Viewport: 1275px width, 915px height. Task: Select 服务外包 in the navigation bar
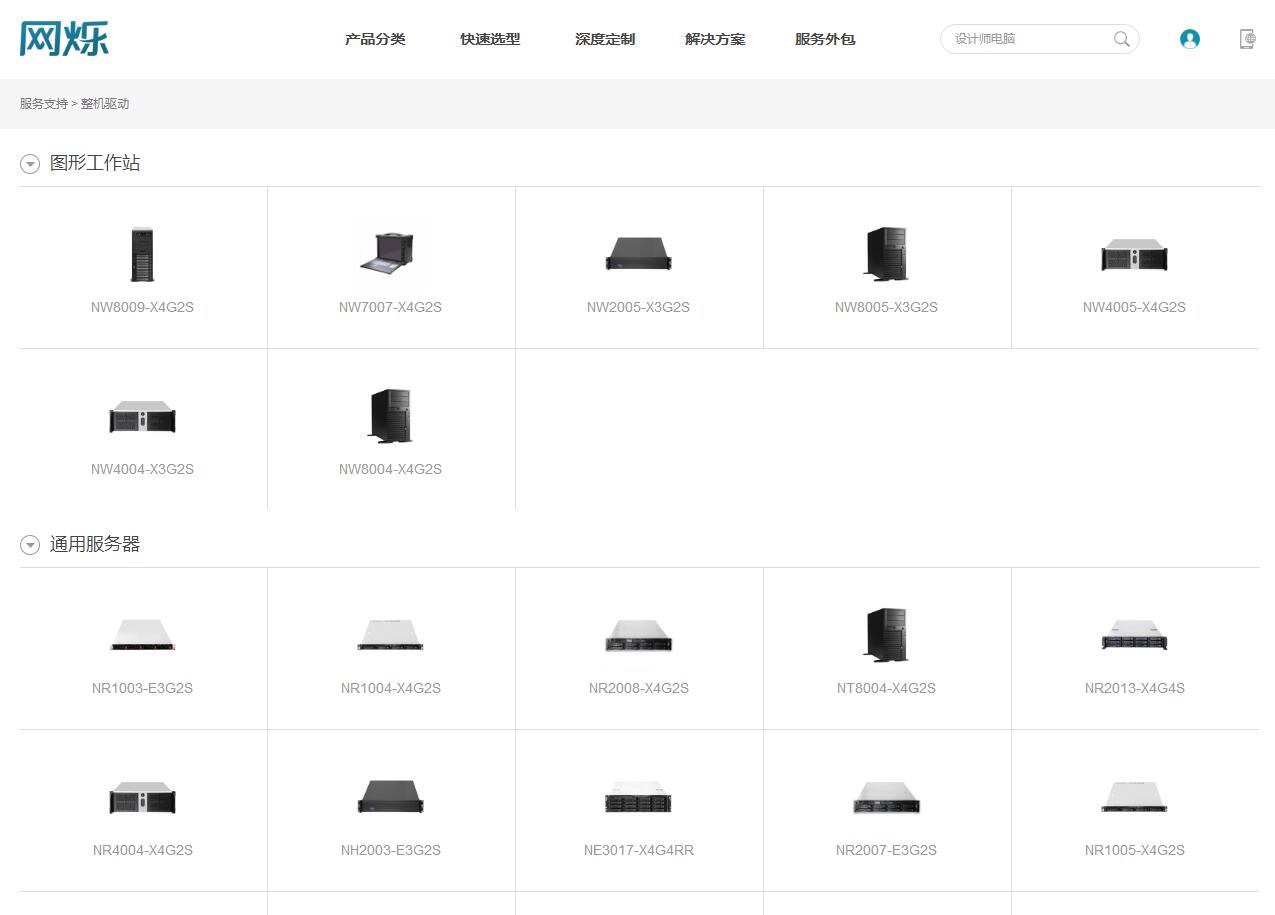point(825,39)
